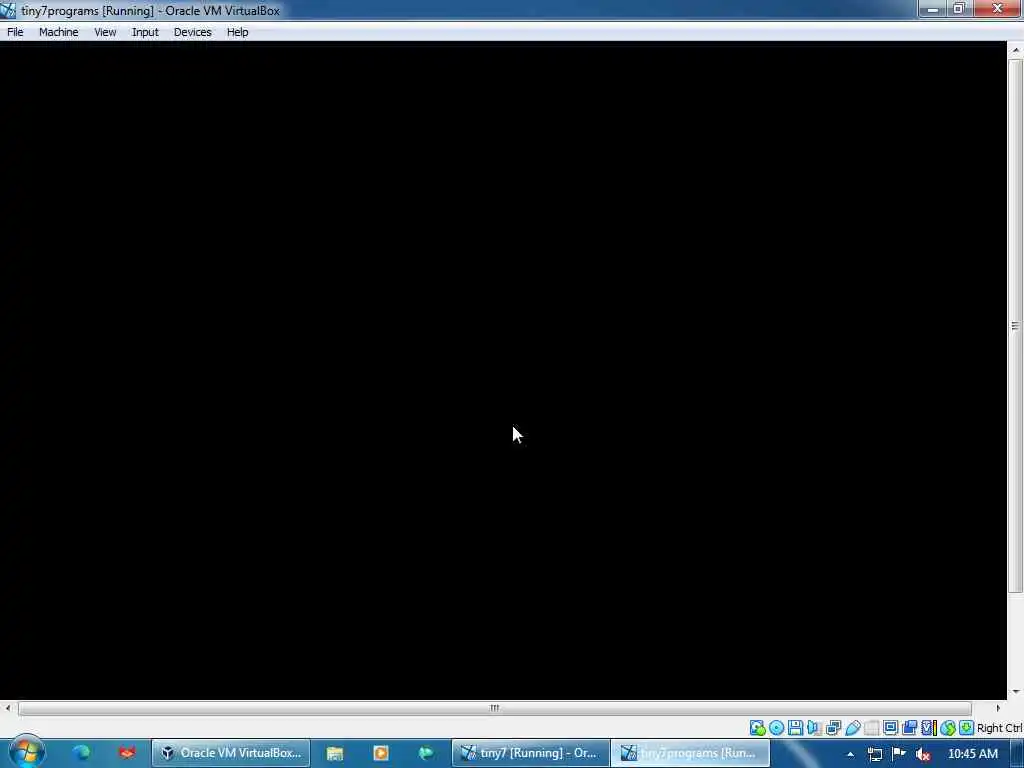This screenshot has width=1024, height=768.
Task: Open the Input menu
Action: click(145, 32)
